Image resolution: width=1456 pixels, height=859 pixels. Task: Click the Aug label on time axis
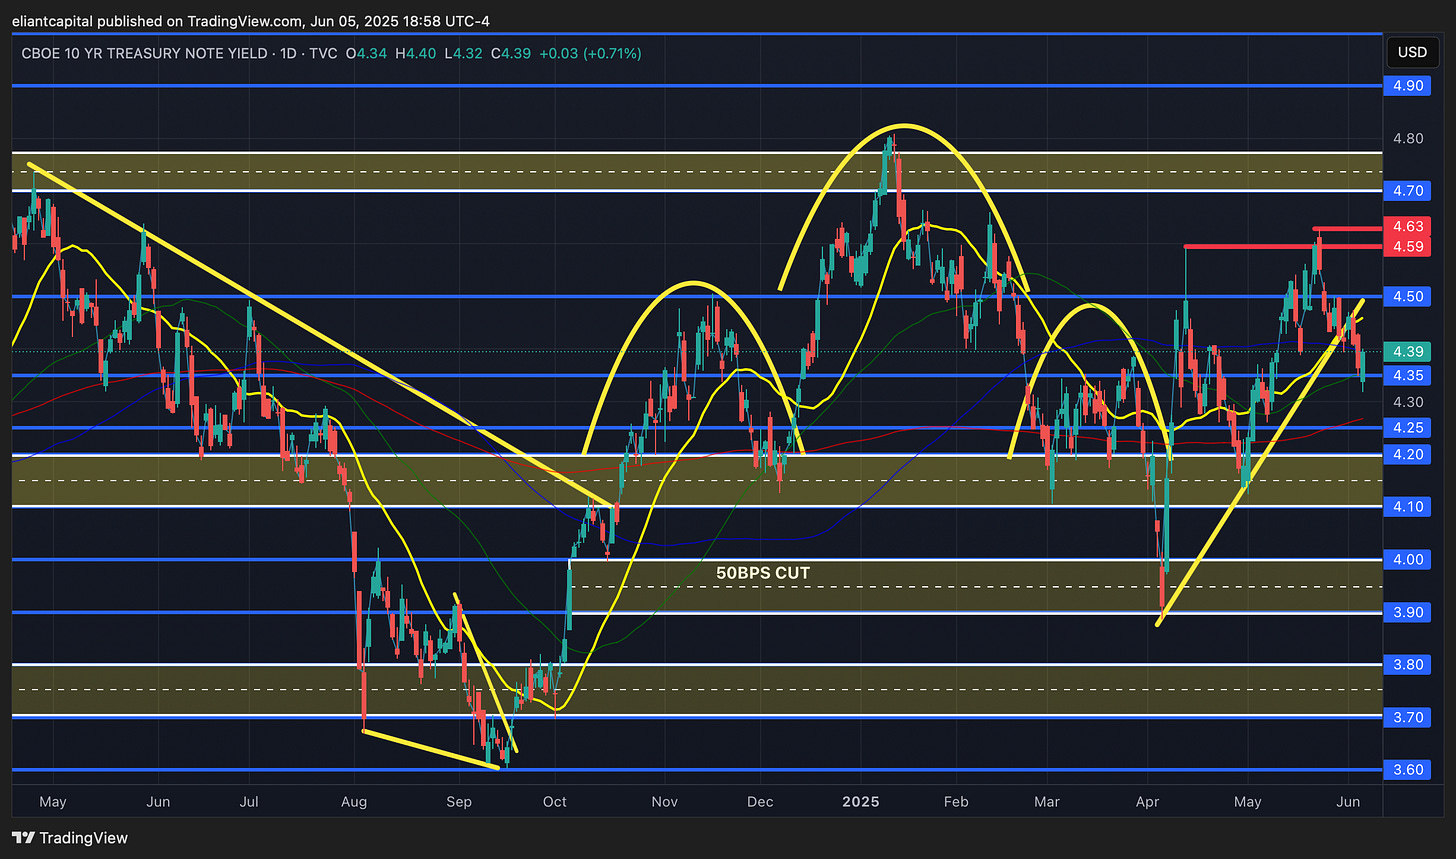pyautogui.click(x=353, y=802)
